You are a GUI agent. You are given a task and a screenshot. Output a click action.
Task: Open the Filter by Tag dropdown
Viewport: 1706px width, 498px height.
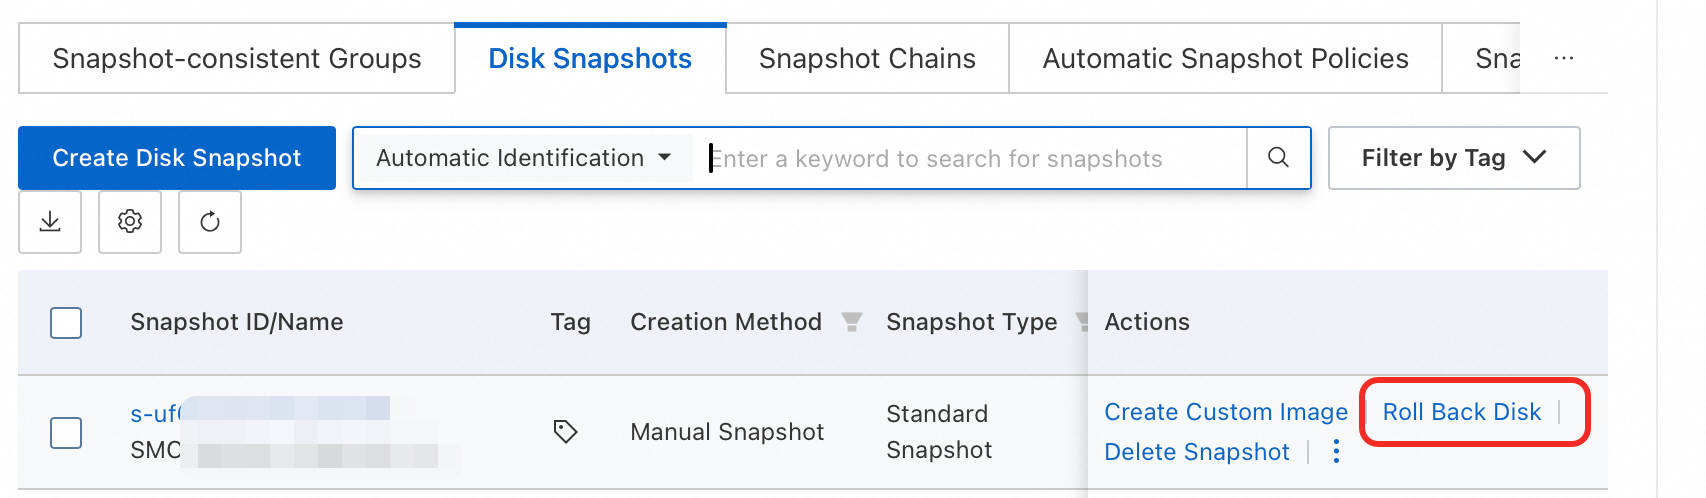click(1453, 158)
